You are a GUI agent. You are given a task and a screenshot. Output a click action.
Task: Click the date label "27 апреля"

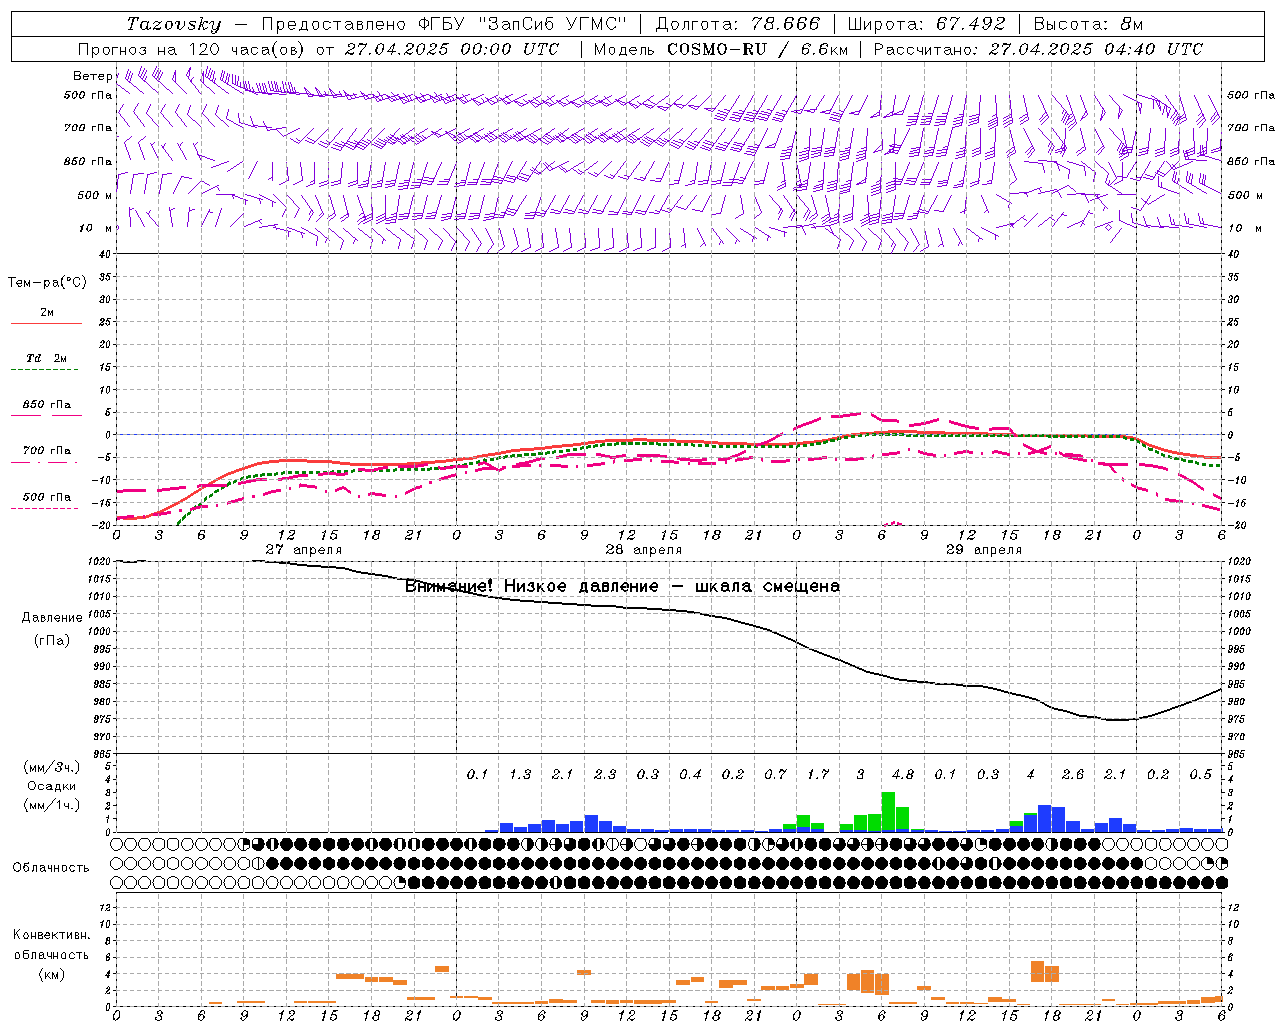(303, 550)
